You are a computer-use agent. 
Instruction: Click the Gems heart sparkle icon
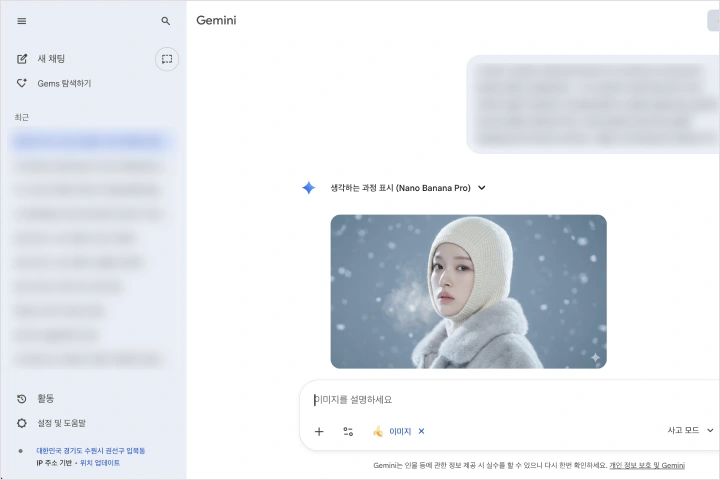22,83
